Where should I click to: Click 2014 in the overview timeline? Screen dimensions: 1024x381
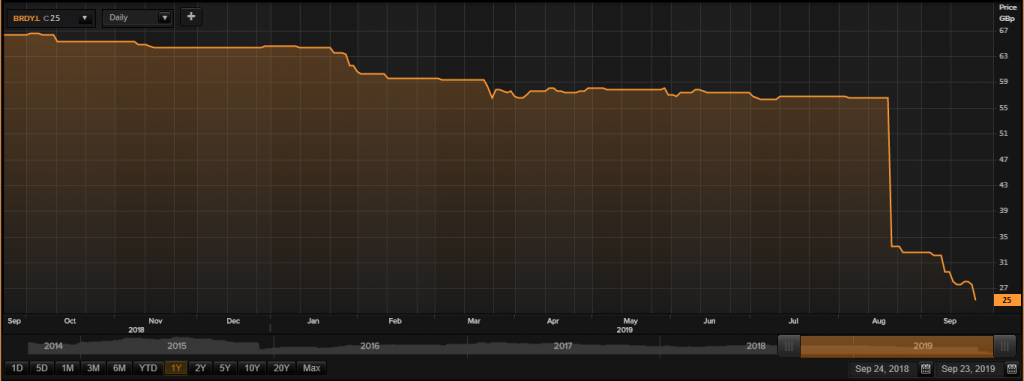(54, 346)
